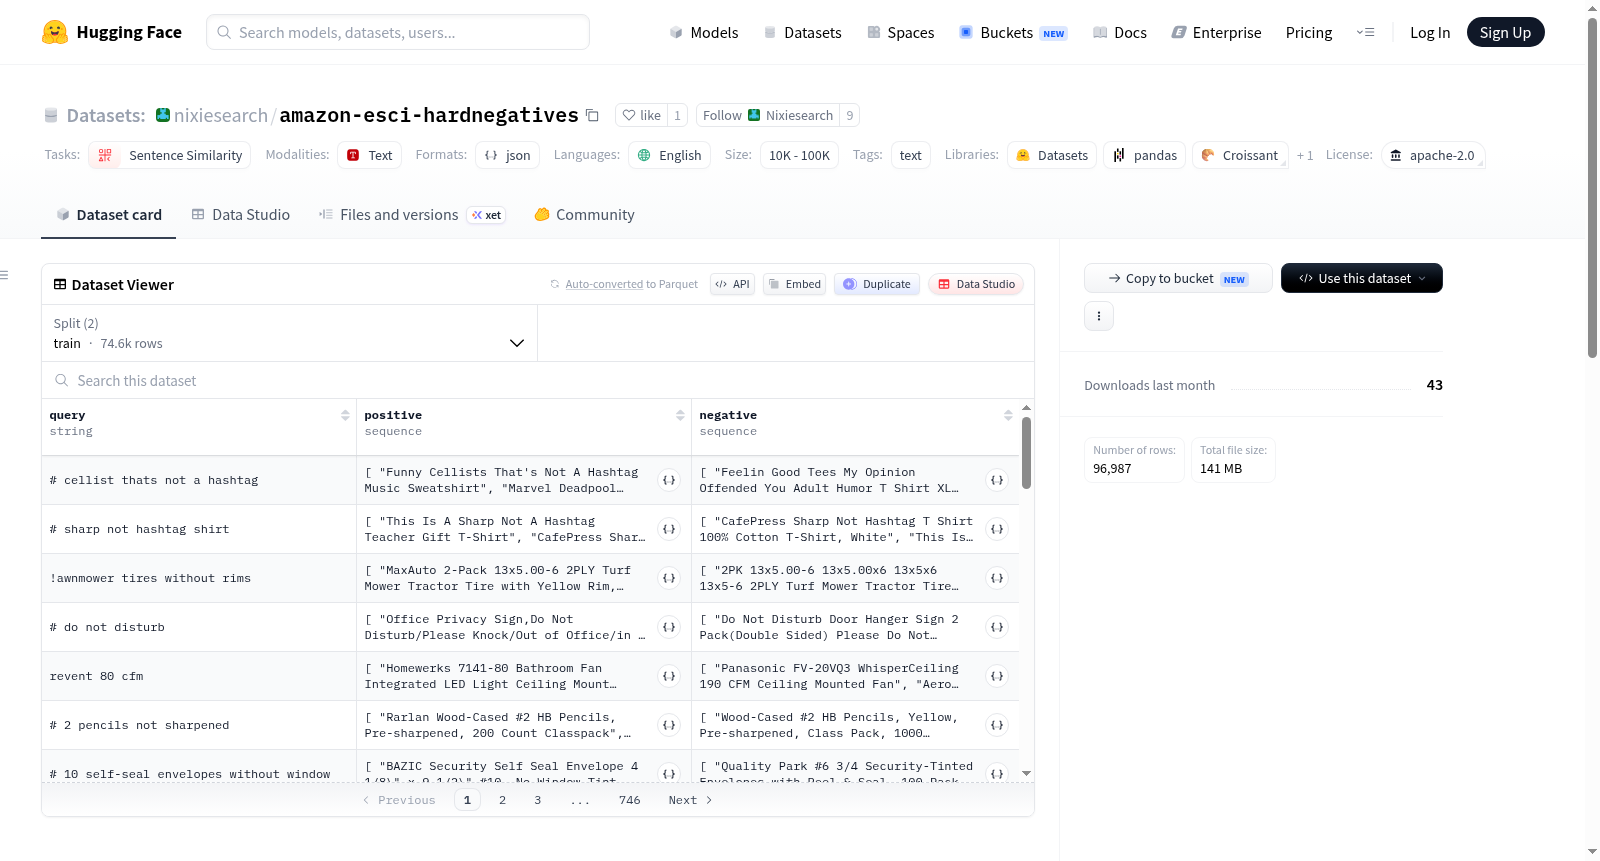Like this dataset with the heart
This screenshot has height=861, width=1600.
click(x=641, y=115)
